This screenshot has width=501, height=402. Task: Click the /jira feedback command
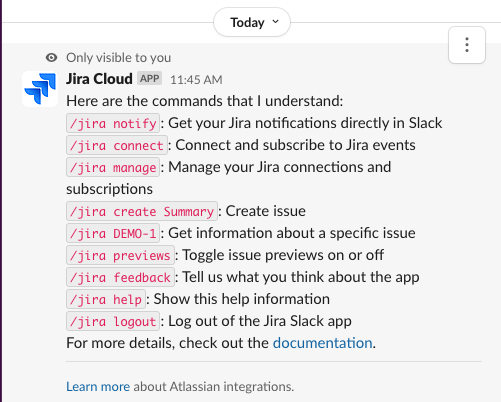pyautogui.click(x=120, y=277)
